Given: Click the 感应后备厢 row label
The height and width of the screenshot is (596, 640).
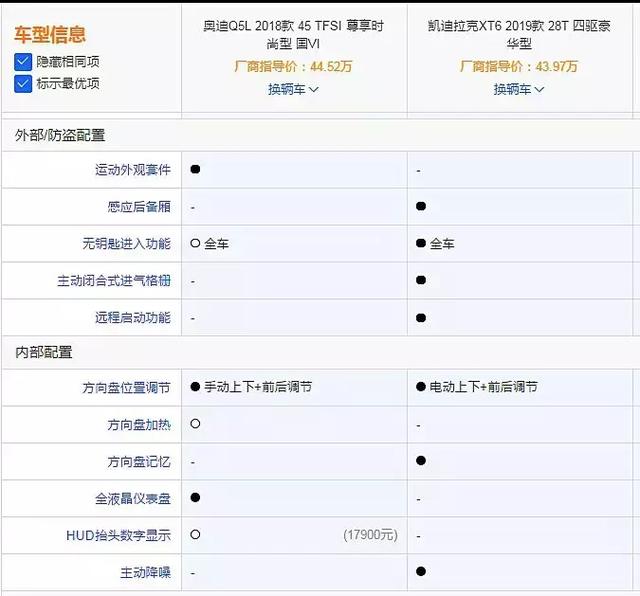Looking at the screenshot, I should 139,207.
